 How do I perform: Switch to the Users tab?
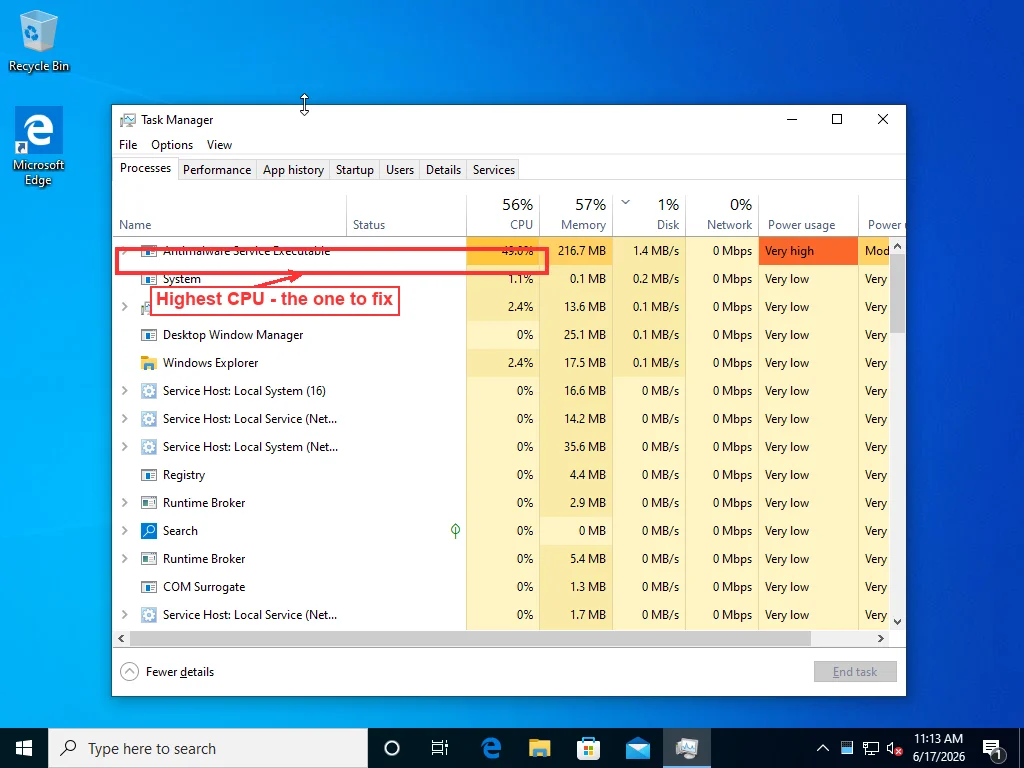400,170
